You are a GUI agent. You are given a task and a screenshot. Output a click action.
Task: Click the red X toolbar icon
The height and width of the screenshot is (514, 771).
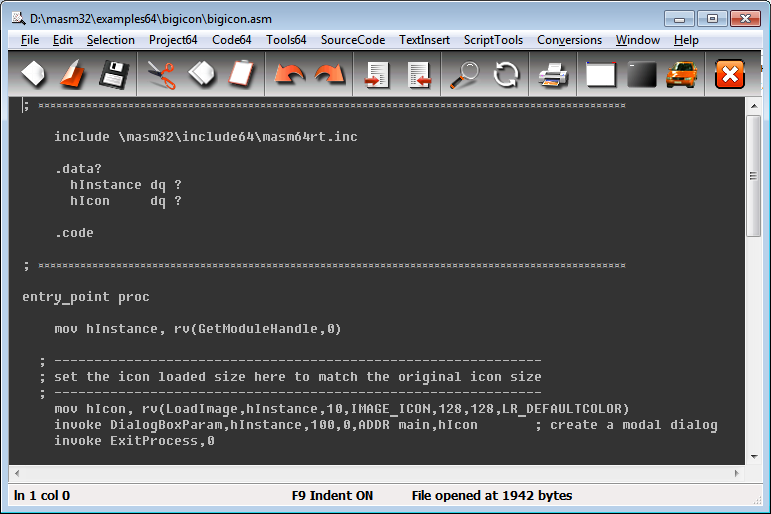[x=731, y=74]
